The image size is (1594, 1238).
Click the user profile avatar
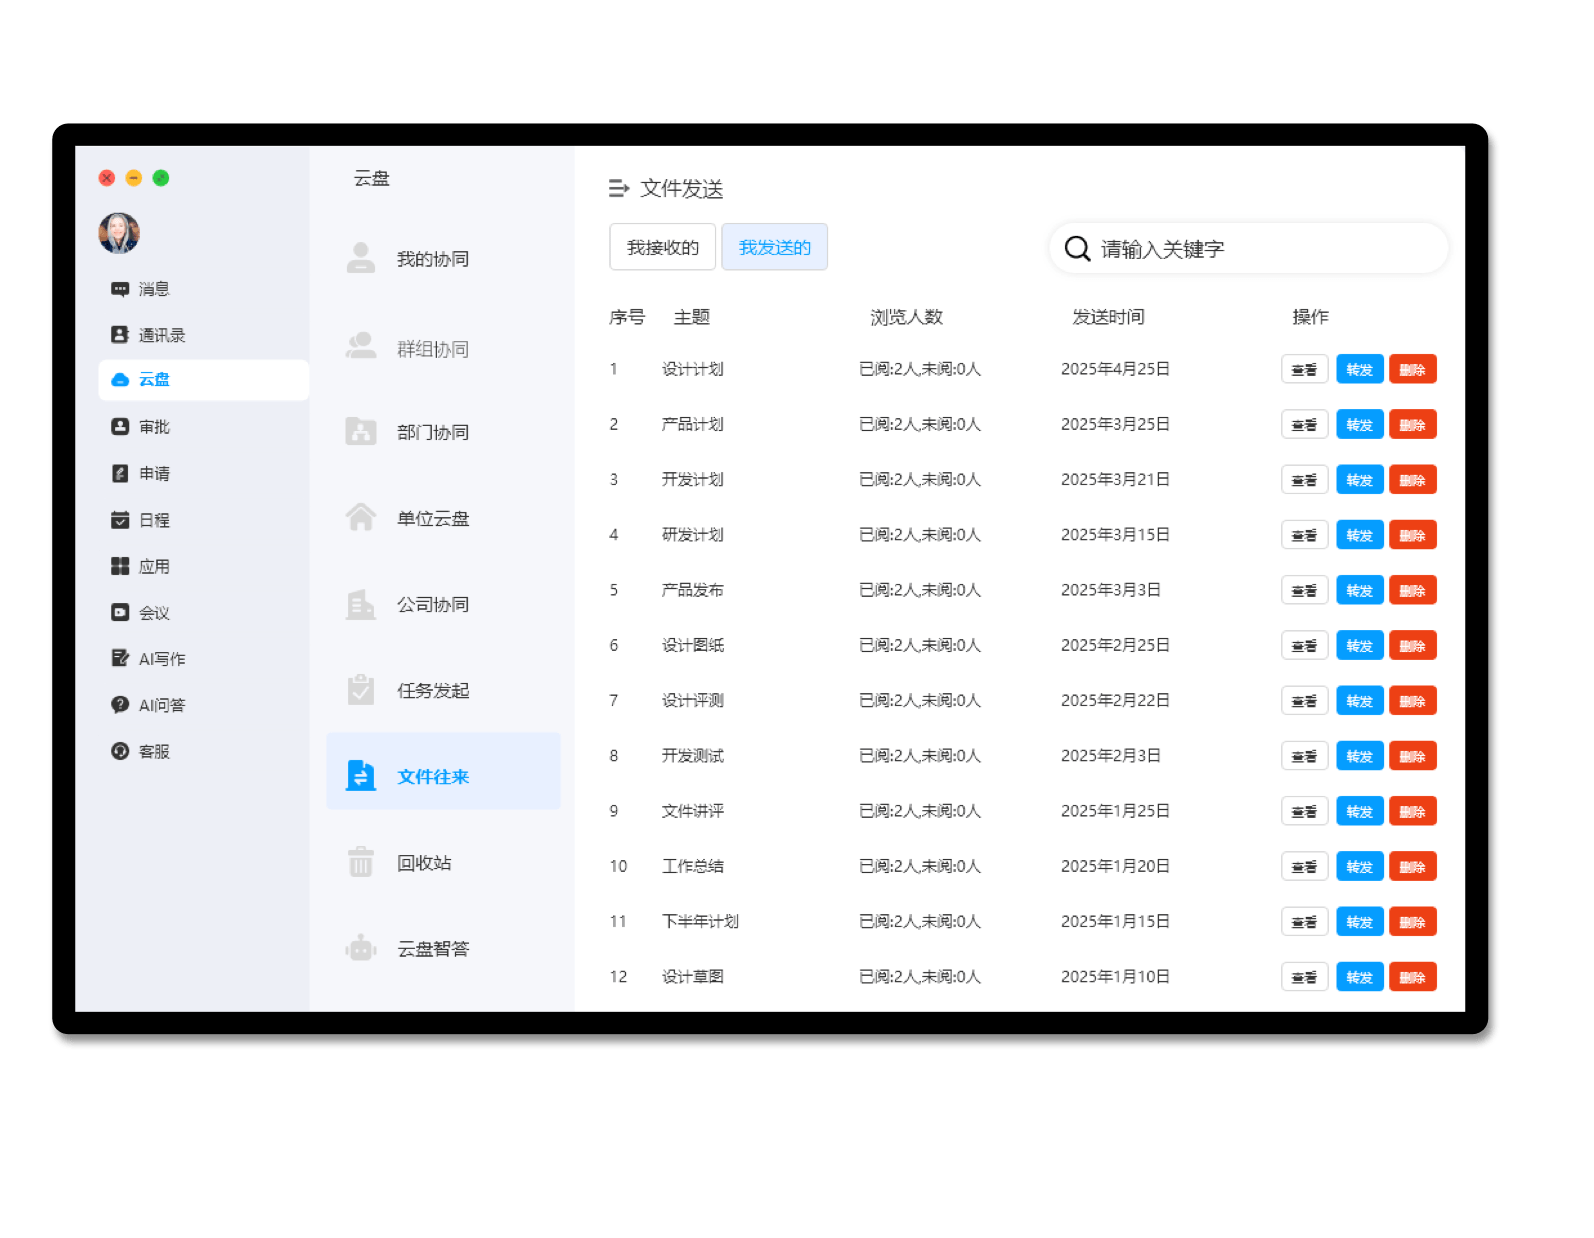coord(119,233)
